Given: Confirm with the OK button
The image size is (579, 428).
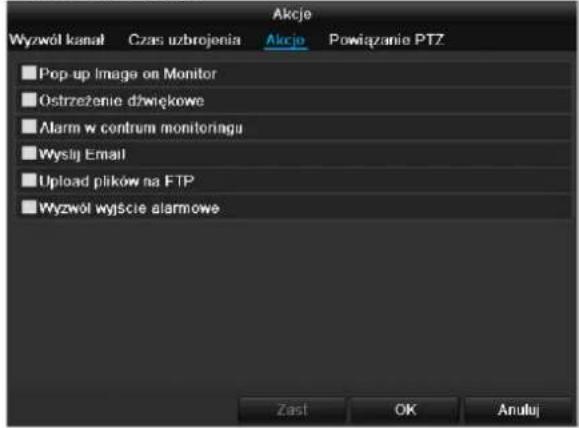Looking at the screenshot, I should click(405, 410).
